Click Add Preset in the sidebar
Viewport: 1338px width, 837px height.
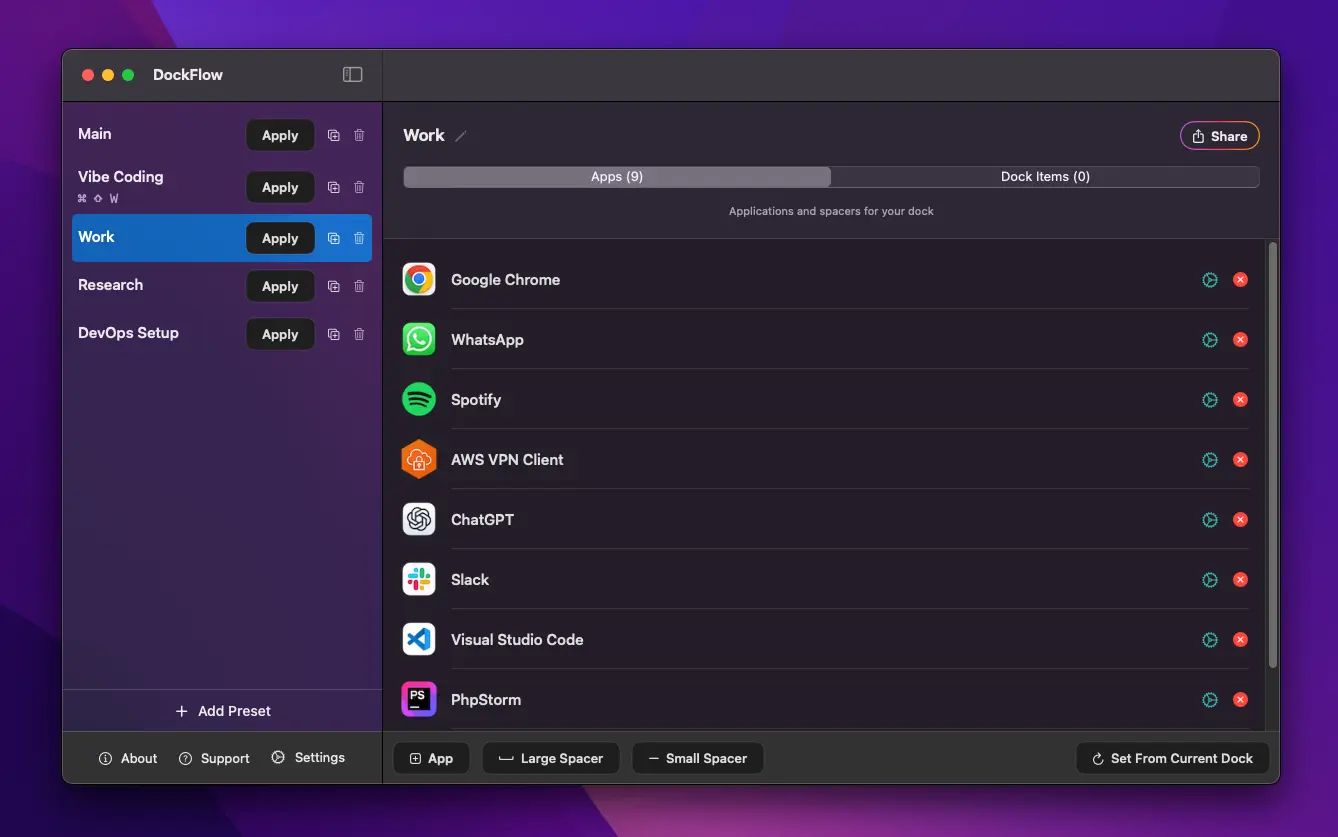click(x=223, y=711)
